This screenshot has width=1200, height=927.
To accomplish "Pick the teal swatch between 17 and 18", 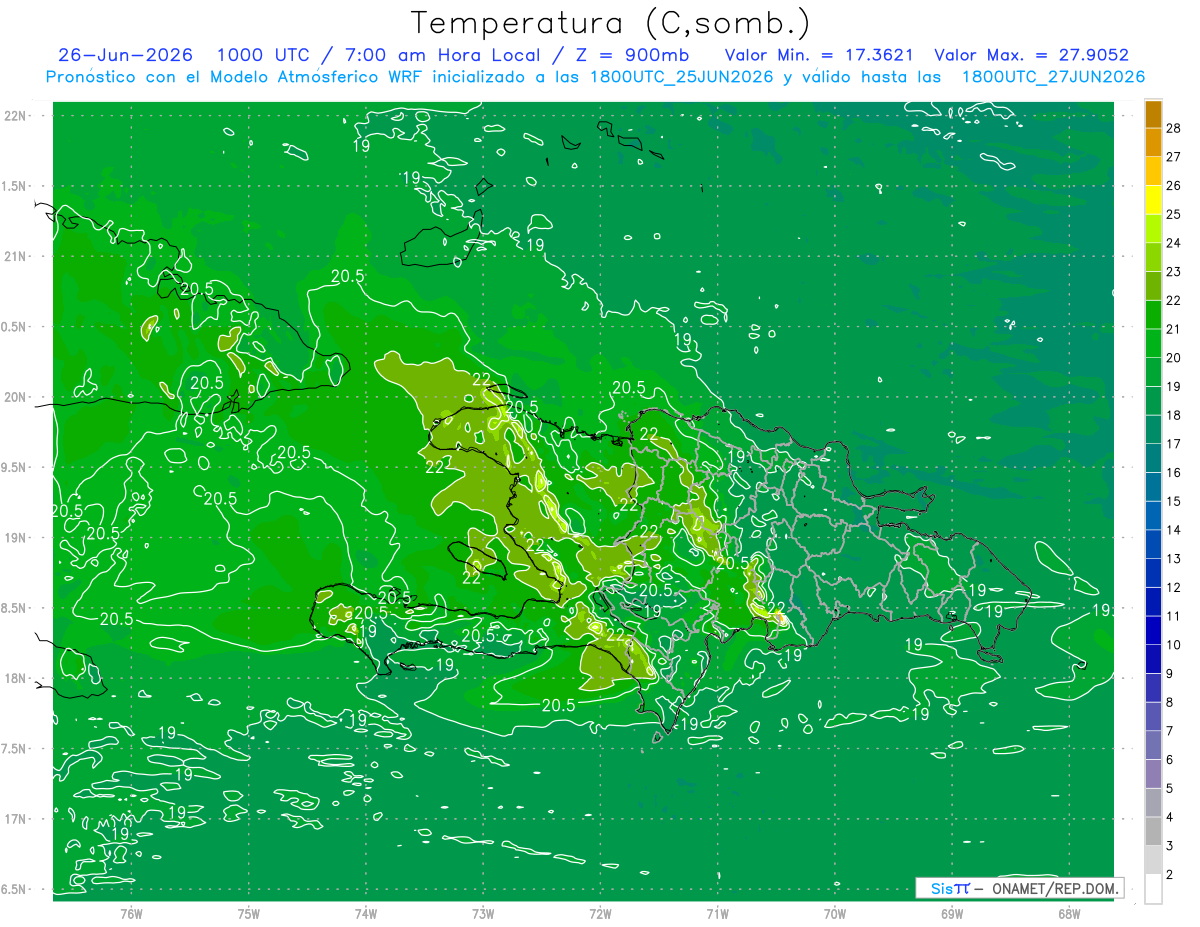I will (1153, 430).
